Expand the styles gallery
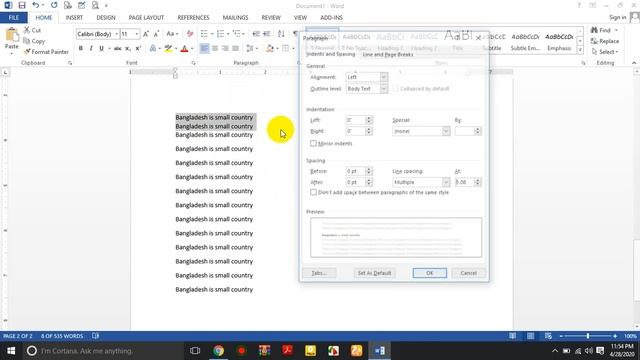The width and height of the screenshot is (640, 360). tap(580, 50)
